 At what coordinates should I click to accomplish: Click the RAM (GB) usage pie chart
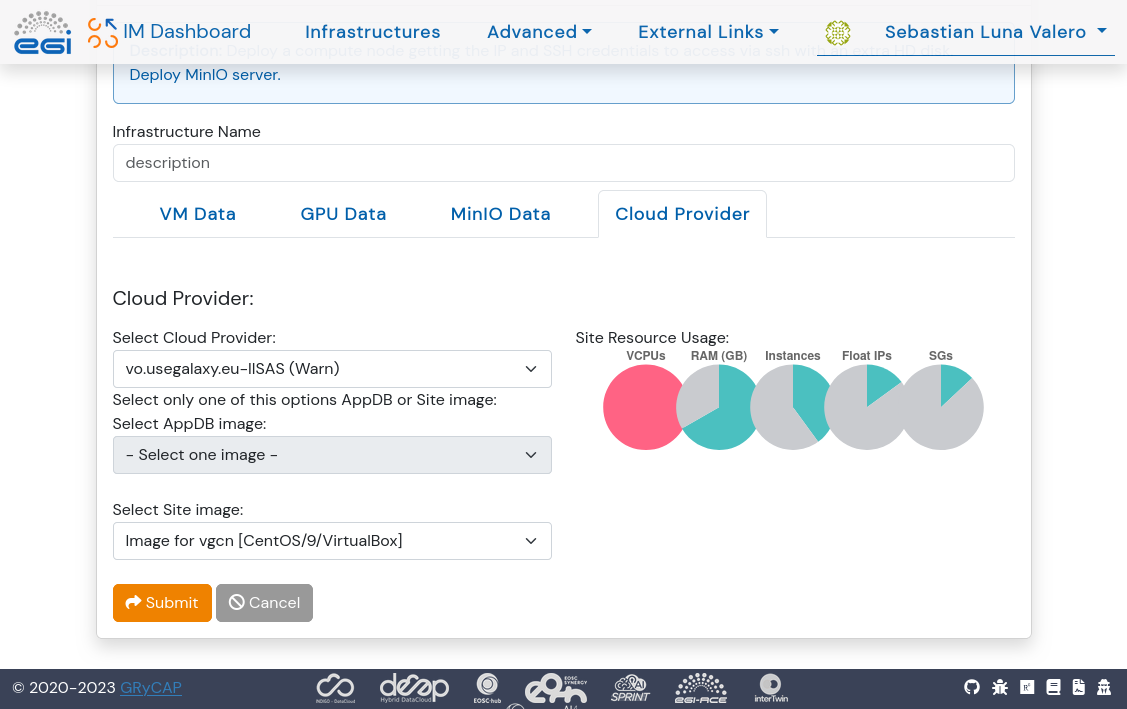pos(719,407)
